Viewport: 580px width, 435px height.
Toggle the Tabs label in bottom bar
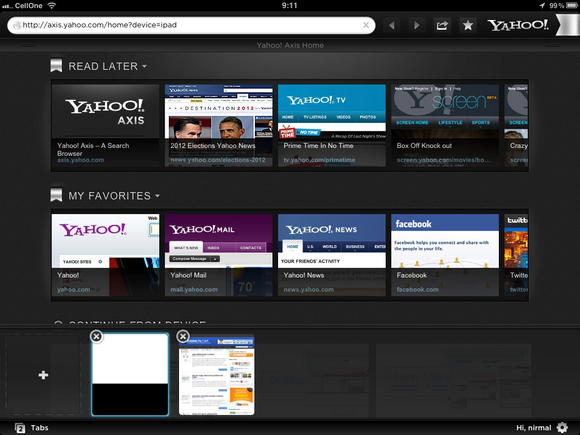(x=40, y=428)
